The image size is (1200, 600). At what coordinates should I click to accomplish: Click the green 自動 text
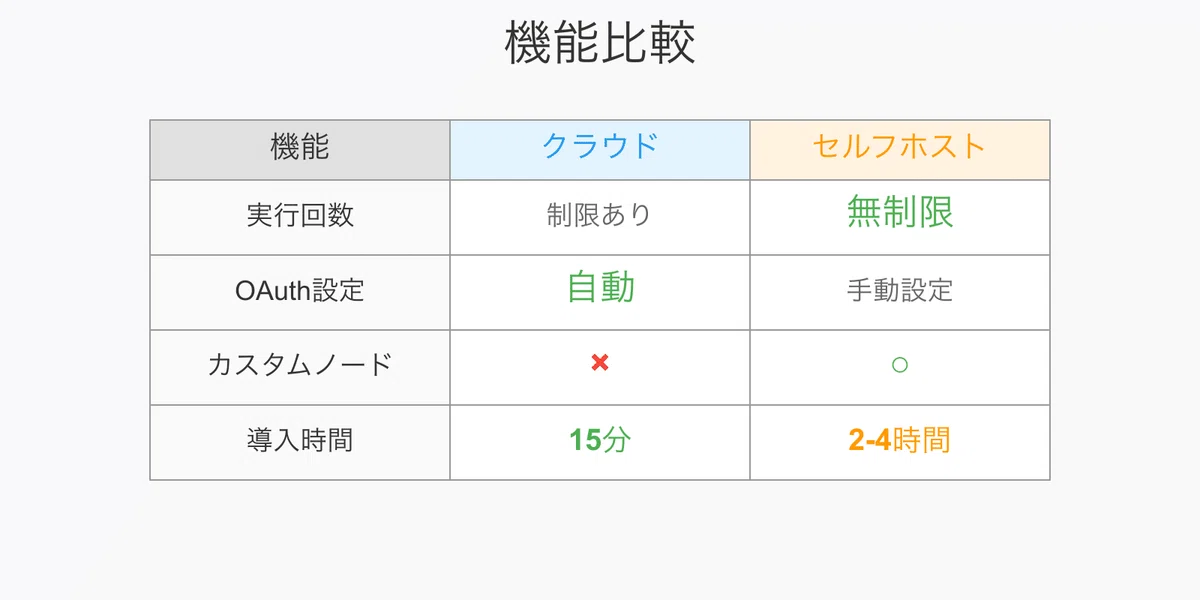600,288
